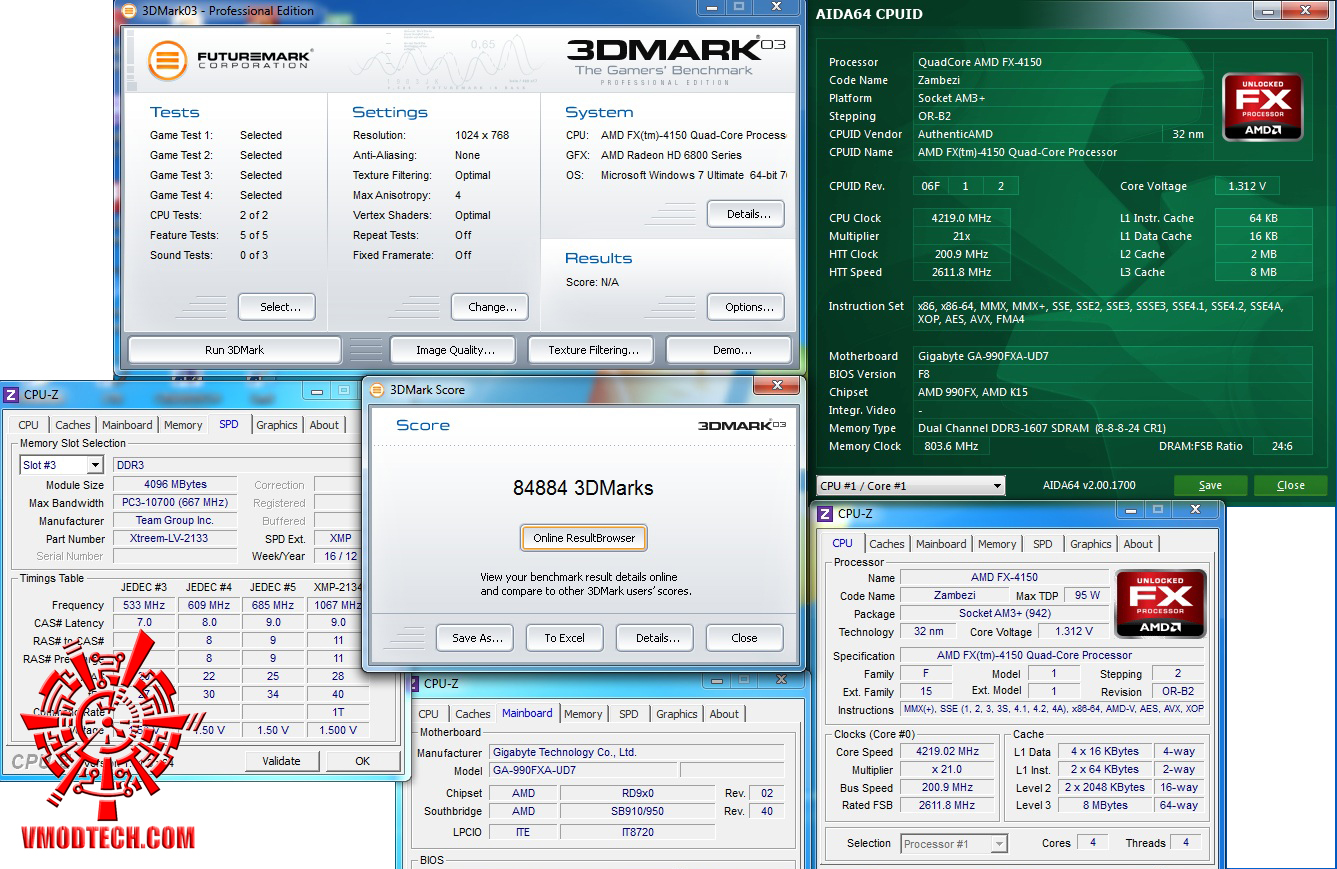Click Change... under the 3DMark03 Settings list

click(x=490, y=307)
